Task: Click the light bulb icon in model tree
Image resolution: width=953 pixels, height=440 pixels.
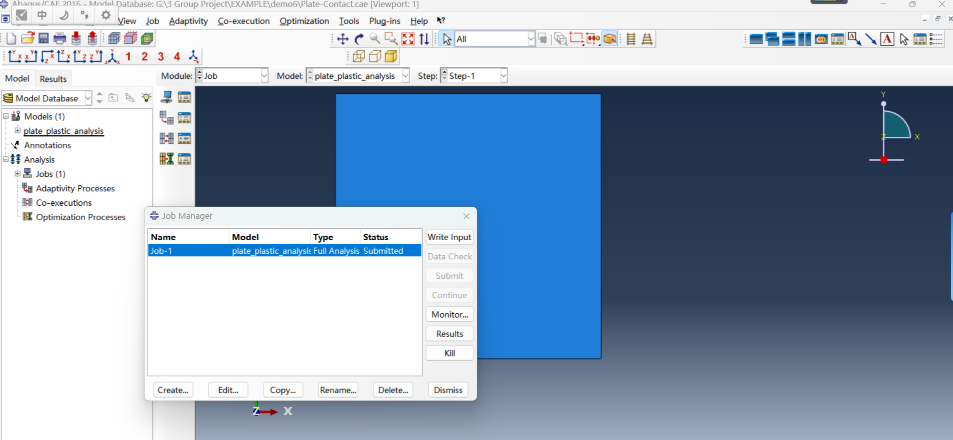Action: tap(146, 97)
